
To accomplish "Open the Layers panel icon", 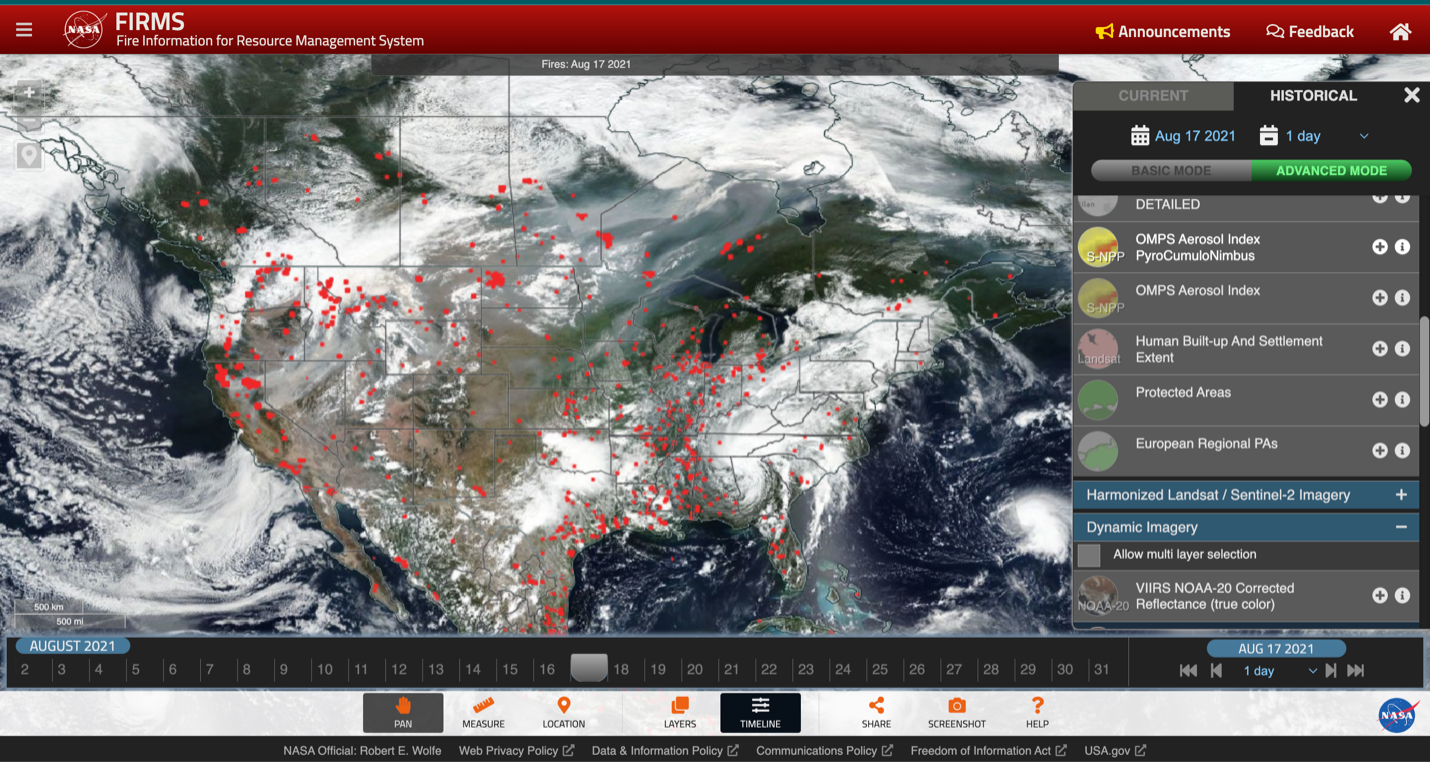I will point(679,712).
